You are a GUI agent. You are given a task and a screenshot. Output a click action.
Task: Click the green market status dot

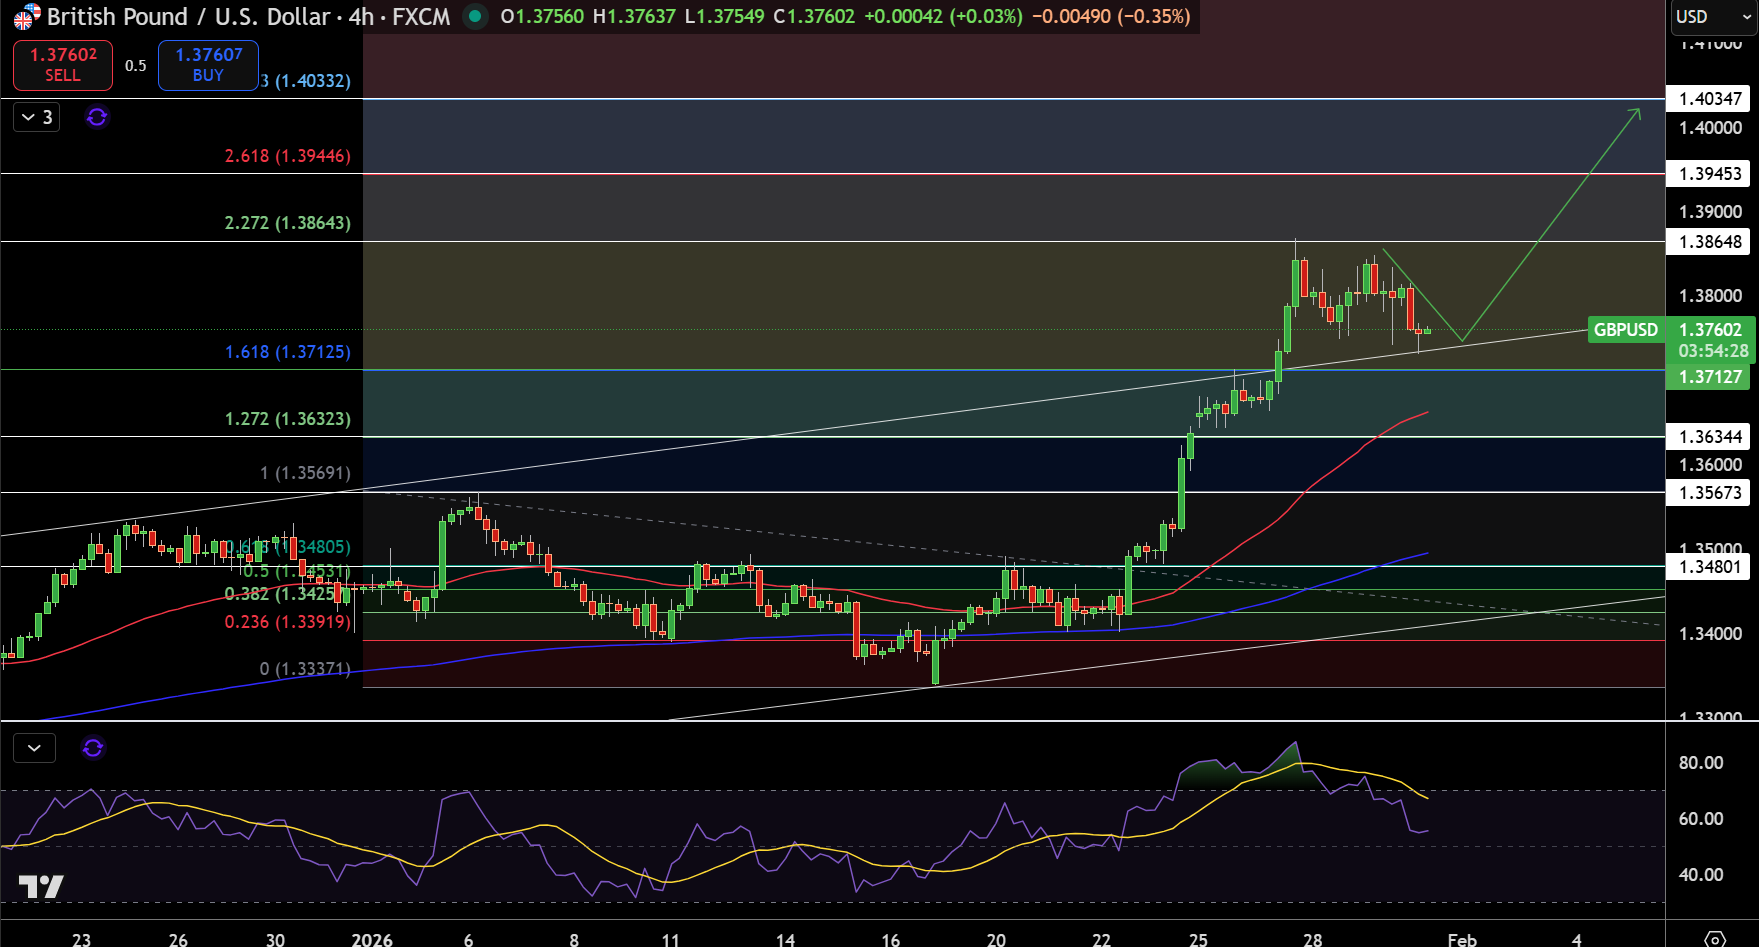pyautogui.click(x=475, y=17)
